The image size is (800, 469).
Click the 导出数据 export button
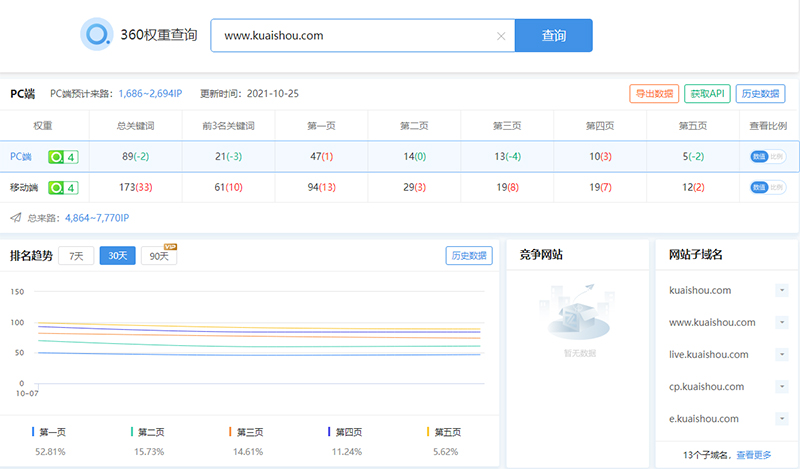click(x=654, y=94)
